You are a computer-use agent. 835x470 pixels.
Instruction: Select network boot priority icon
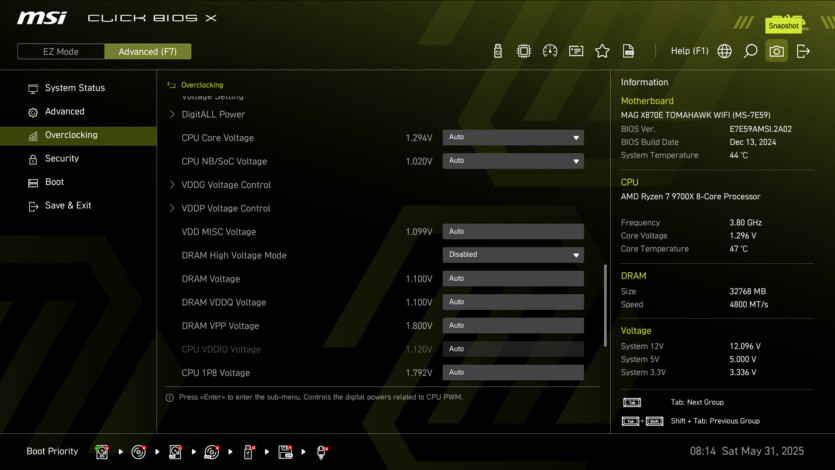[322, 452]
